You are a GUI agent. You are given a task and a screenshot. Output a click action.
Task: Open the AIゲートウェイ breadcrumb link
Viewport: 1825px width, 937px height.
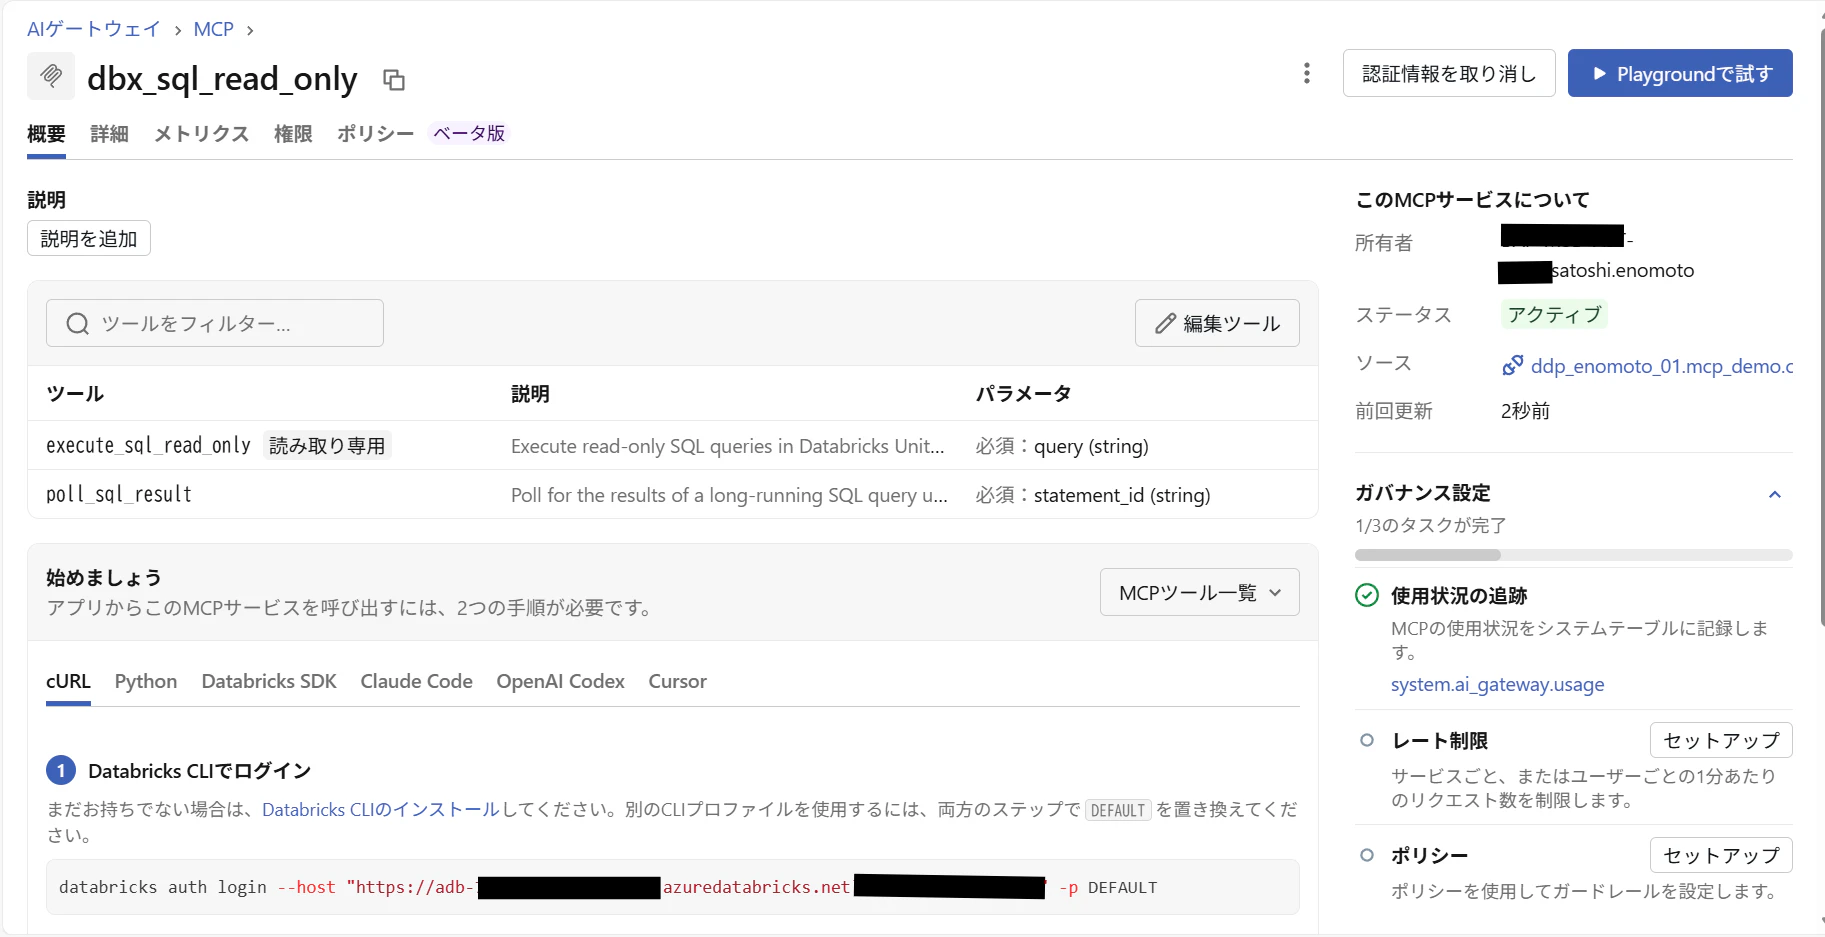(x=94, y=29)
